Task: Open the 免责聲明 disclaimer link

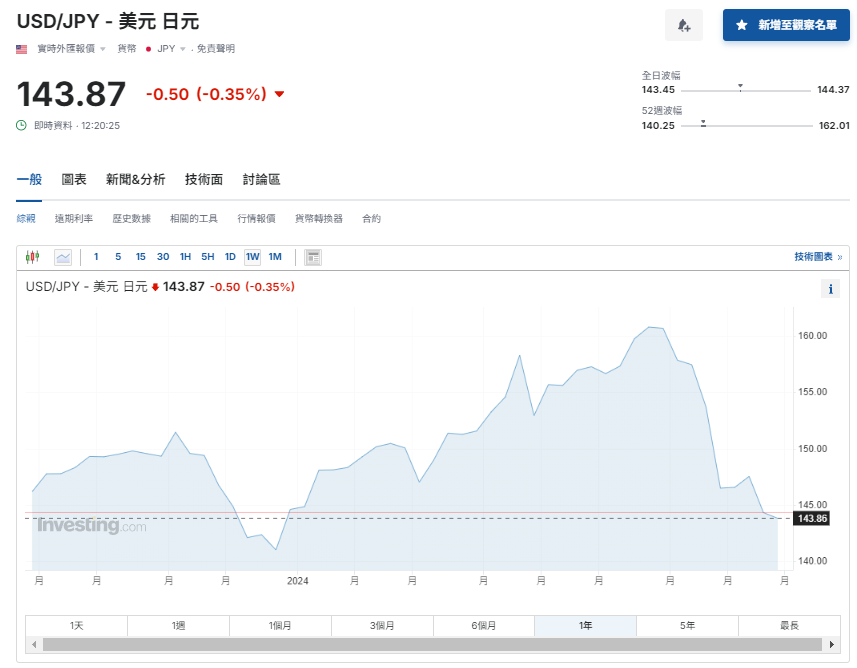Action: point(217,47)
